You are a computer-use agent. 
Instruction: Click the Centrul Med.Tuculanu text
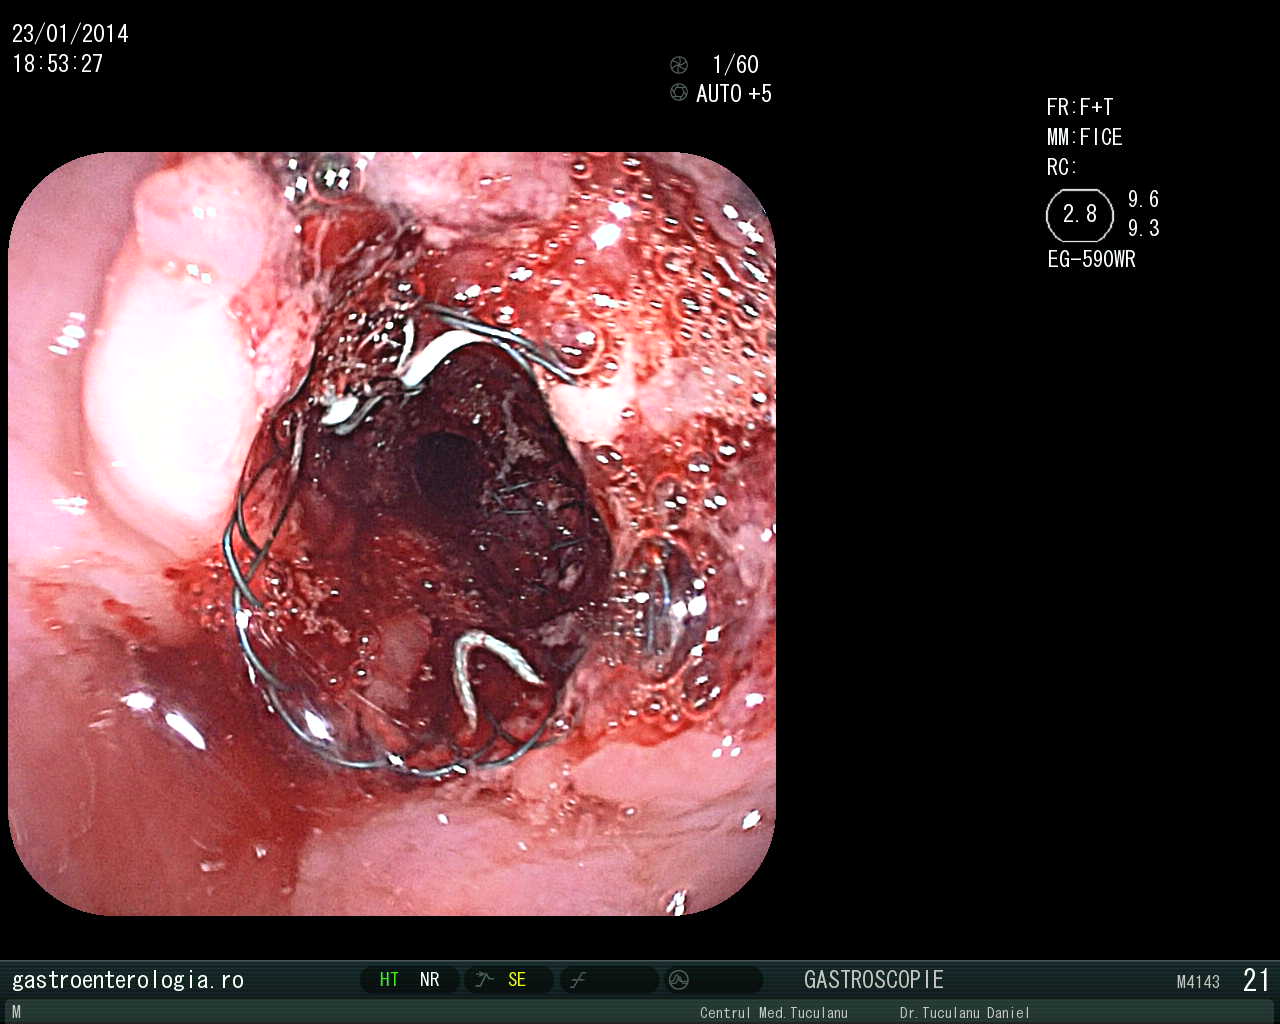[x=774, y=1013]
